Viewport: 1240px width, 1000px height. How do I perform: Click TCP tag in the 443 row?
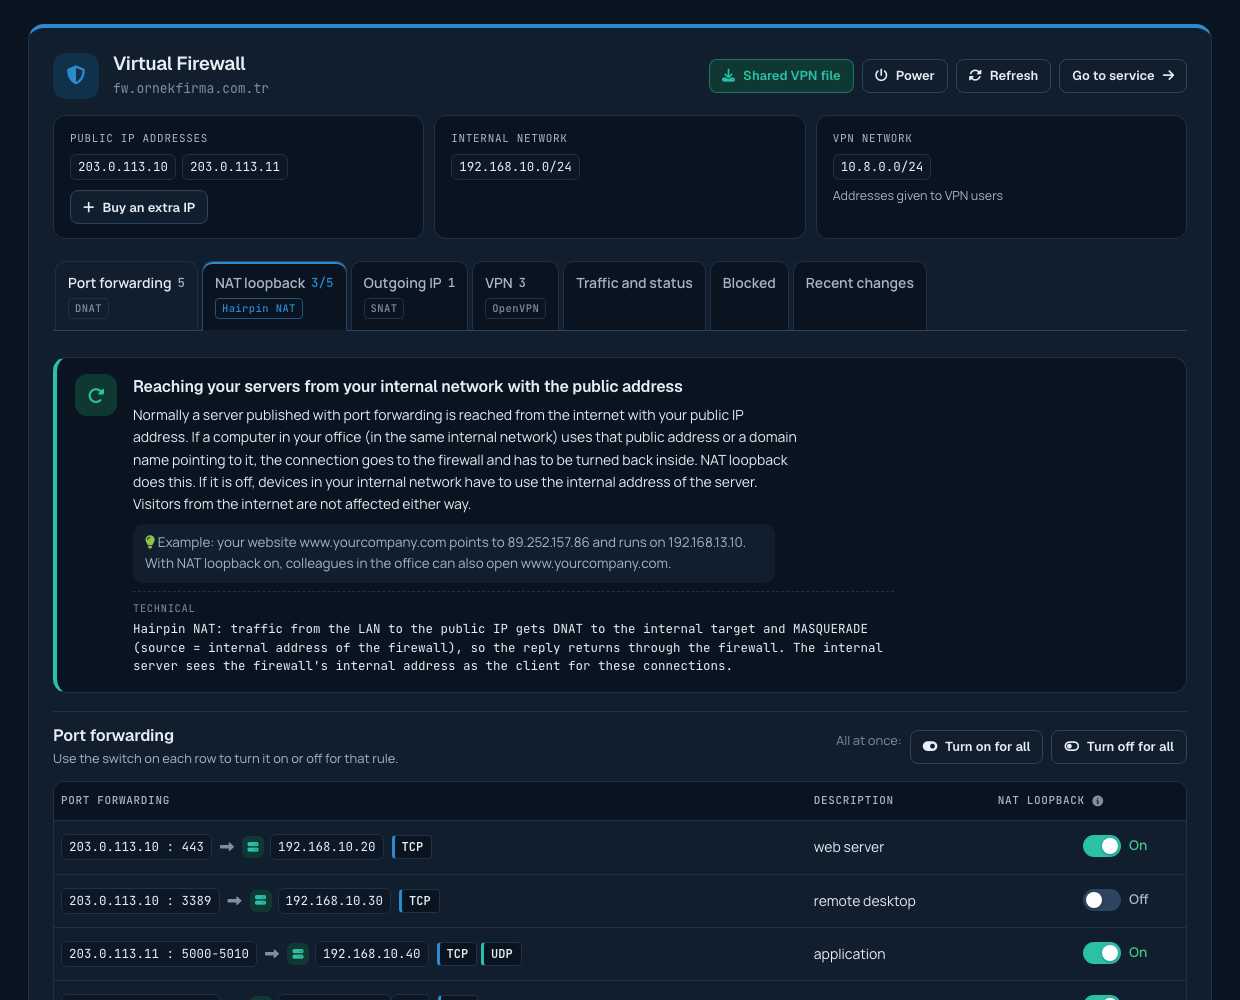[412, 847]
